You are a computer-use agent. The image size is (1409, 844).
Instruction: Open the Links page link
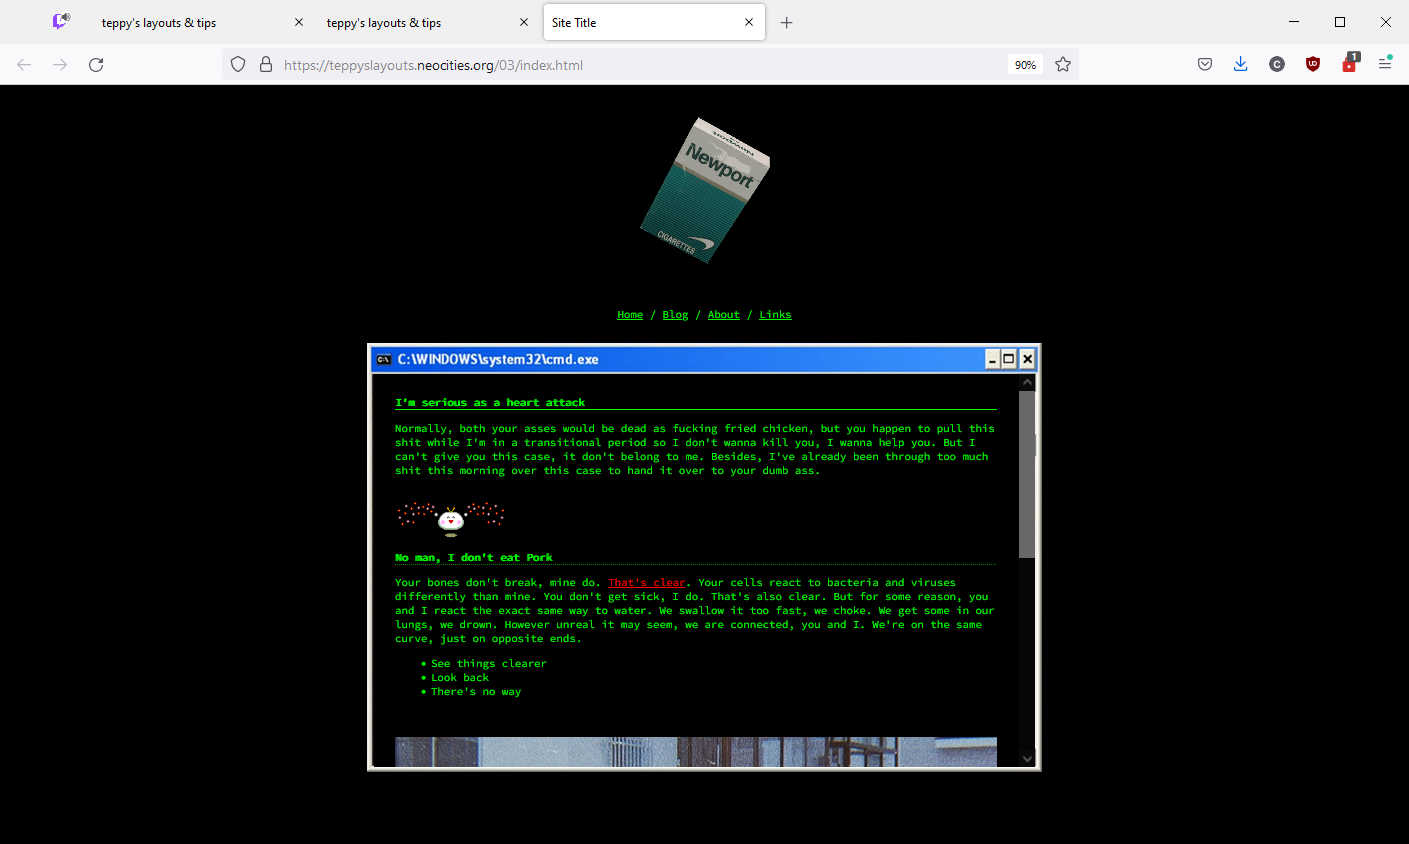click(x=775, y=315)
